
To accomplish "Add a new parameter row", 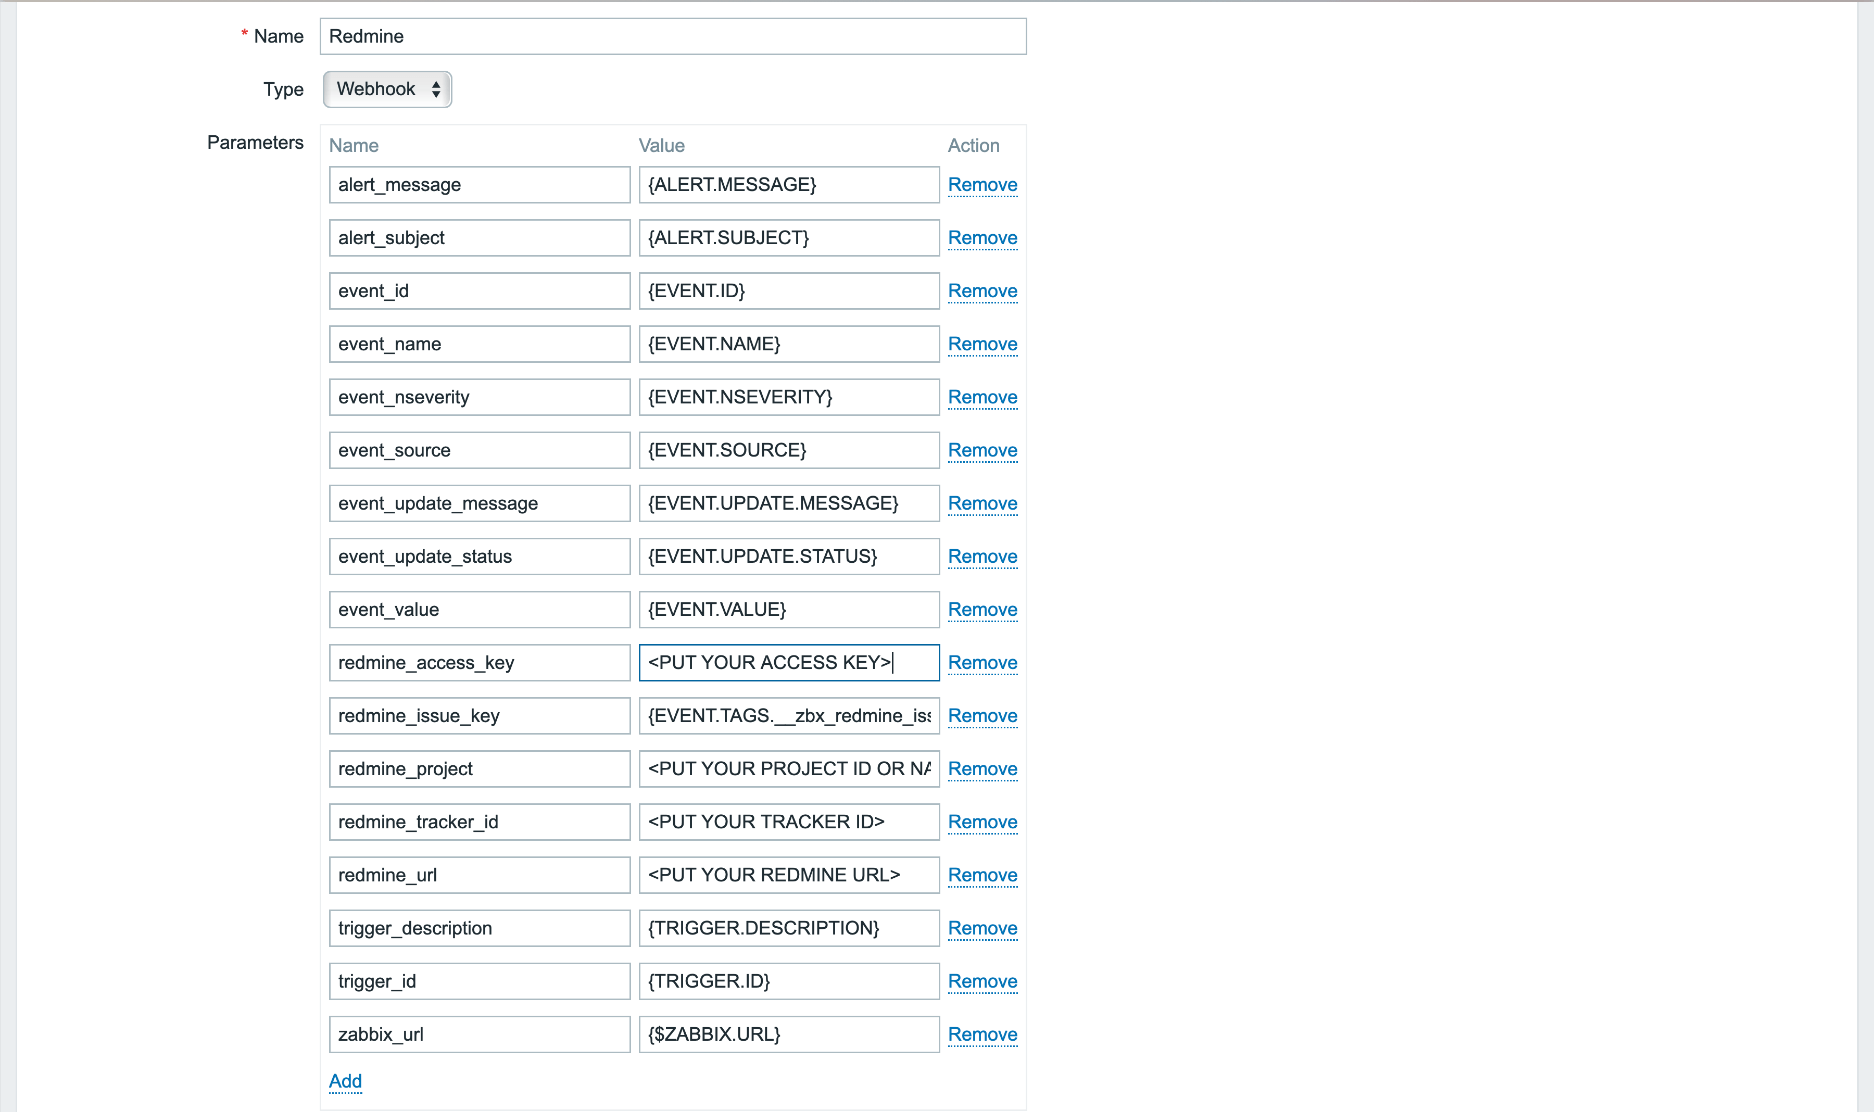I will point(345,1081).
